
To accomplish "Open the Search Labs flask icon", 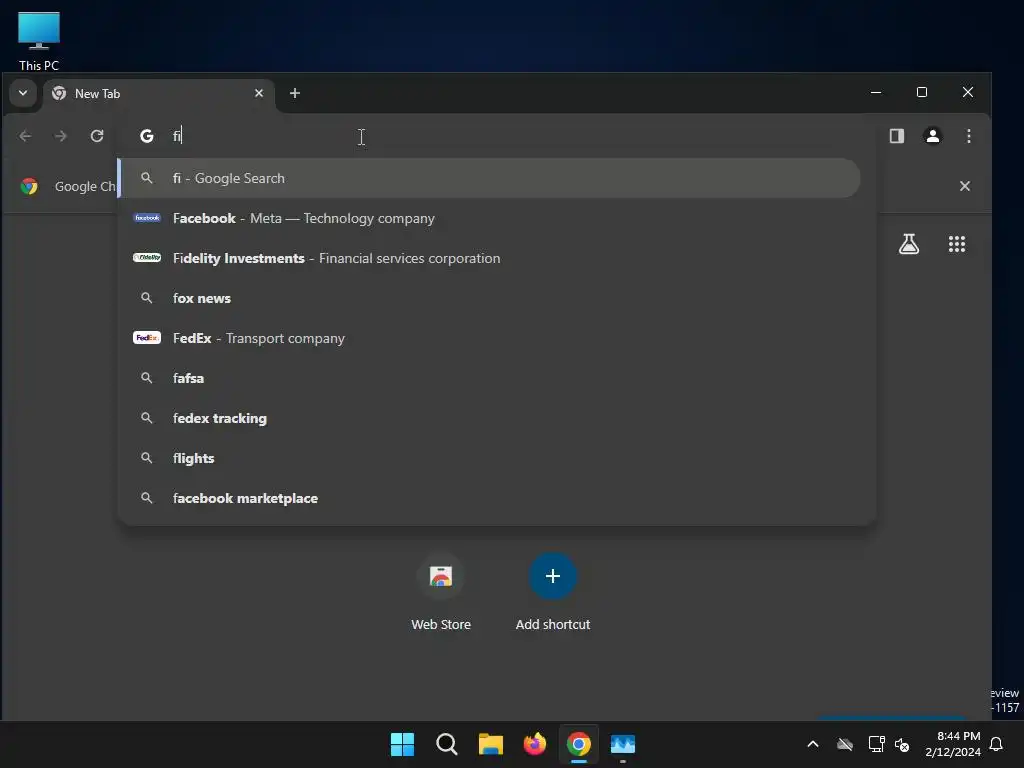I will pos(908,244).
